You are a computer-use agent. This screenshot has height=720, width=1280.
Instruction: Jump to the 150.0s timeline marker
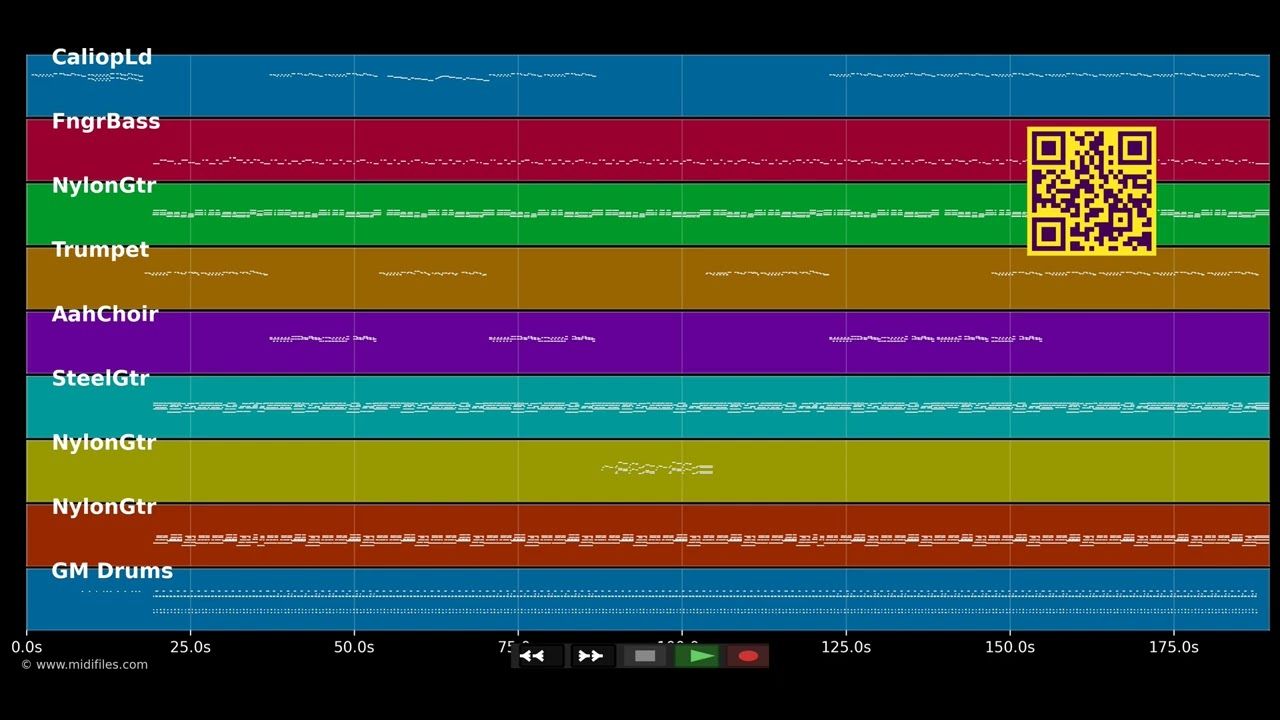click(x=1010, y=647)
